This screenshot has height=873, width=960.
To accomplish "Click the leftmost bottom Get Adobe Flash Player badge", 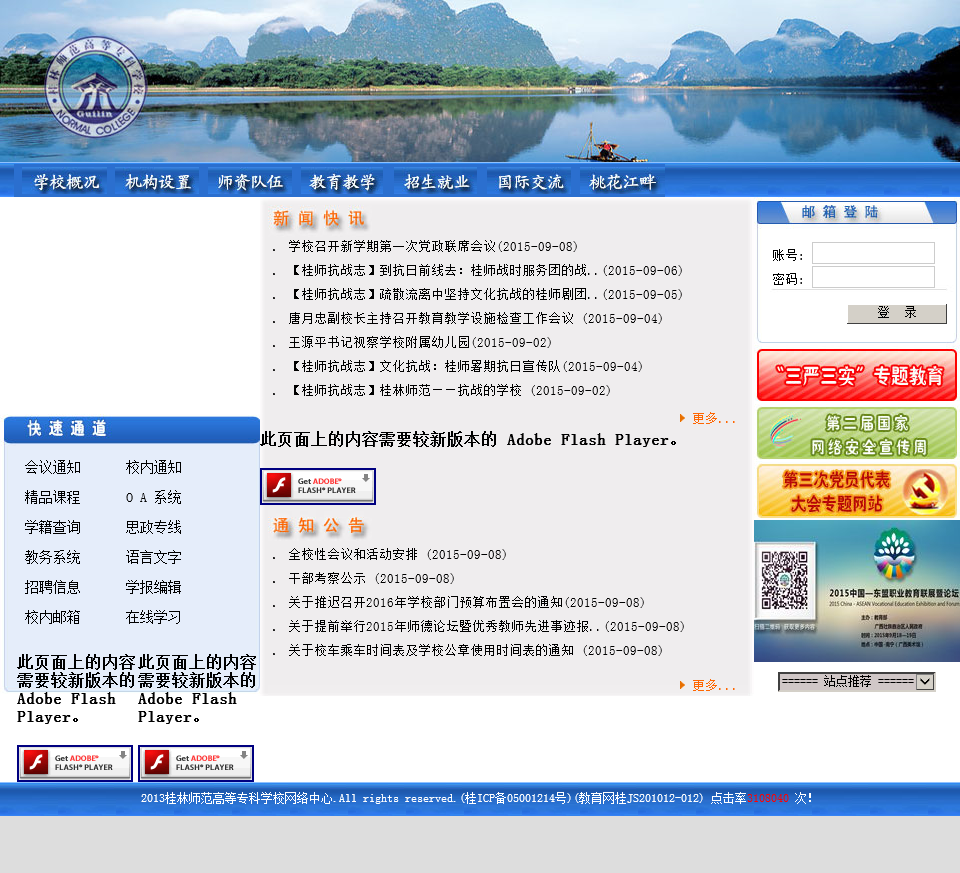I will 75,763.
